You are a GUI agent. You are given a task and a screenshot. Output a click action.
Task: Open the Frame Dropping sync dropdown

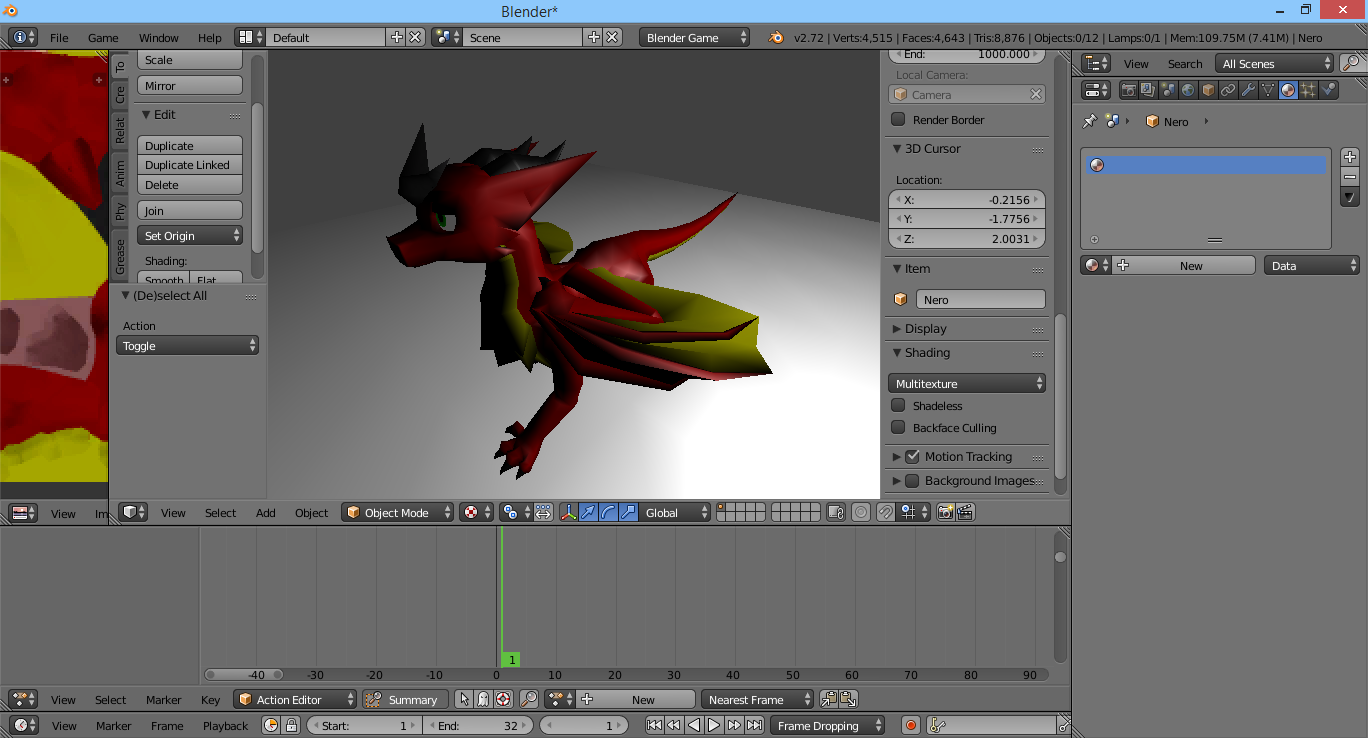[x=828, y=725]
